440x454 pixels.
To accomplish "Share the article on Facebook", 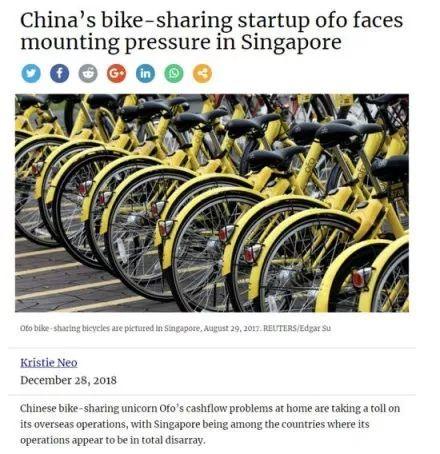I will point(60,73).
